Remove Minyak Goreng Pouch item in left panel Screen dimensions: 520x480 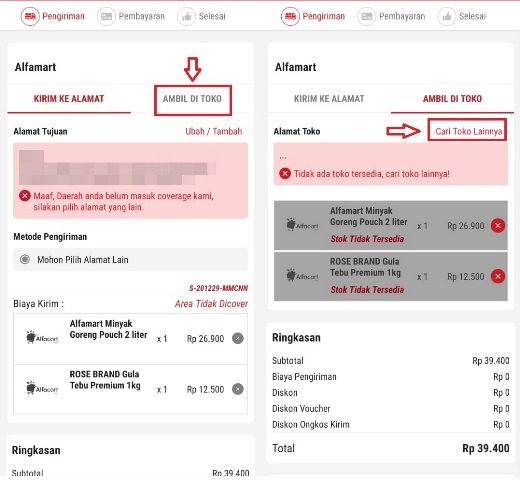238,338
